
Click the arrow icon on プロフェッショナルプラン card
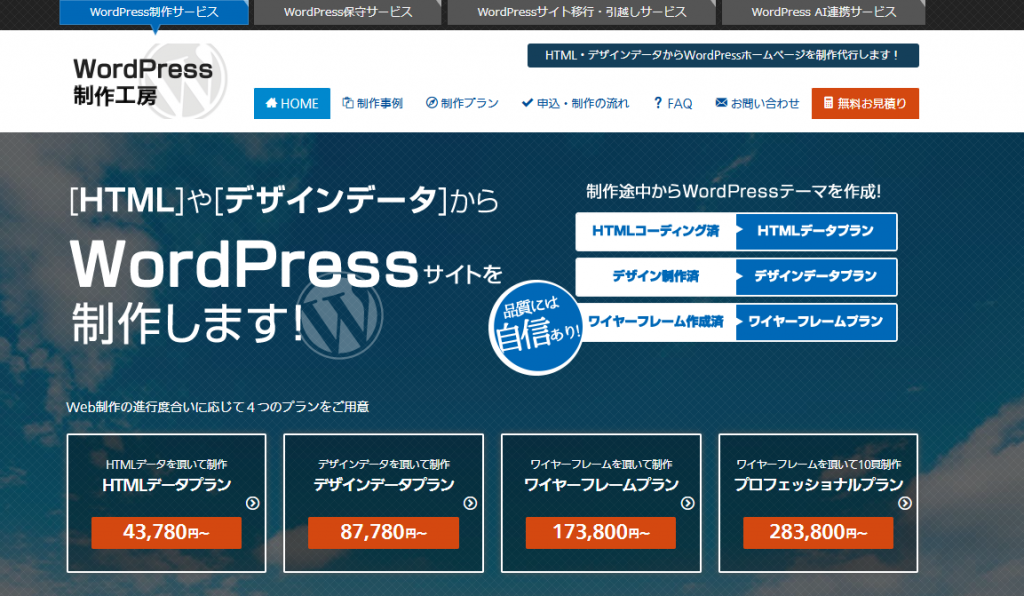pyautogui.click(x=904, y=503)
